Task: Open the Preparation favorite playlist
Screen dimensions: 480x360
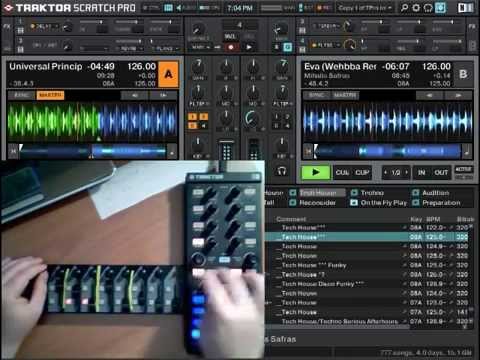Action: tap(441, 203)
